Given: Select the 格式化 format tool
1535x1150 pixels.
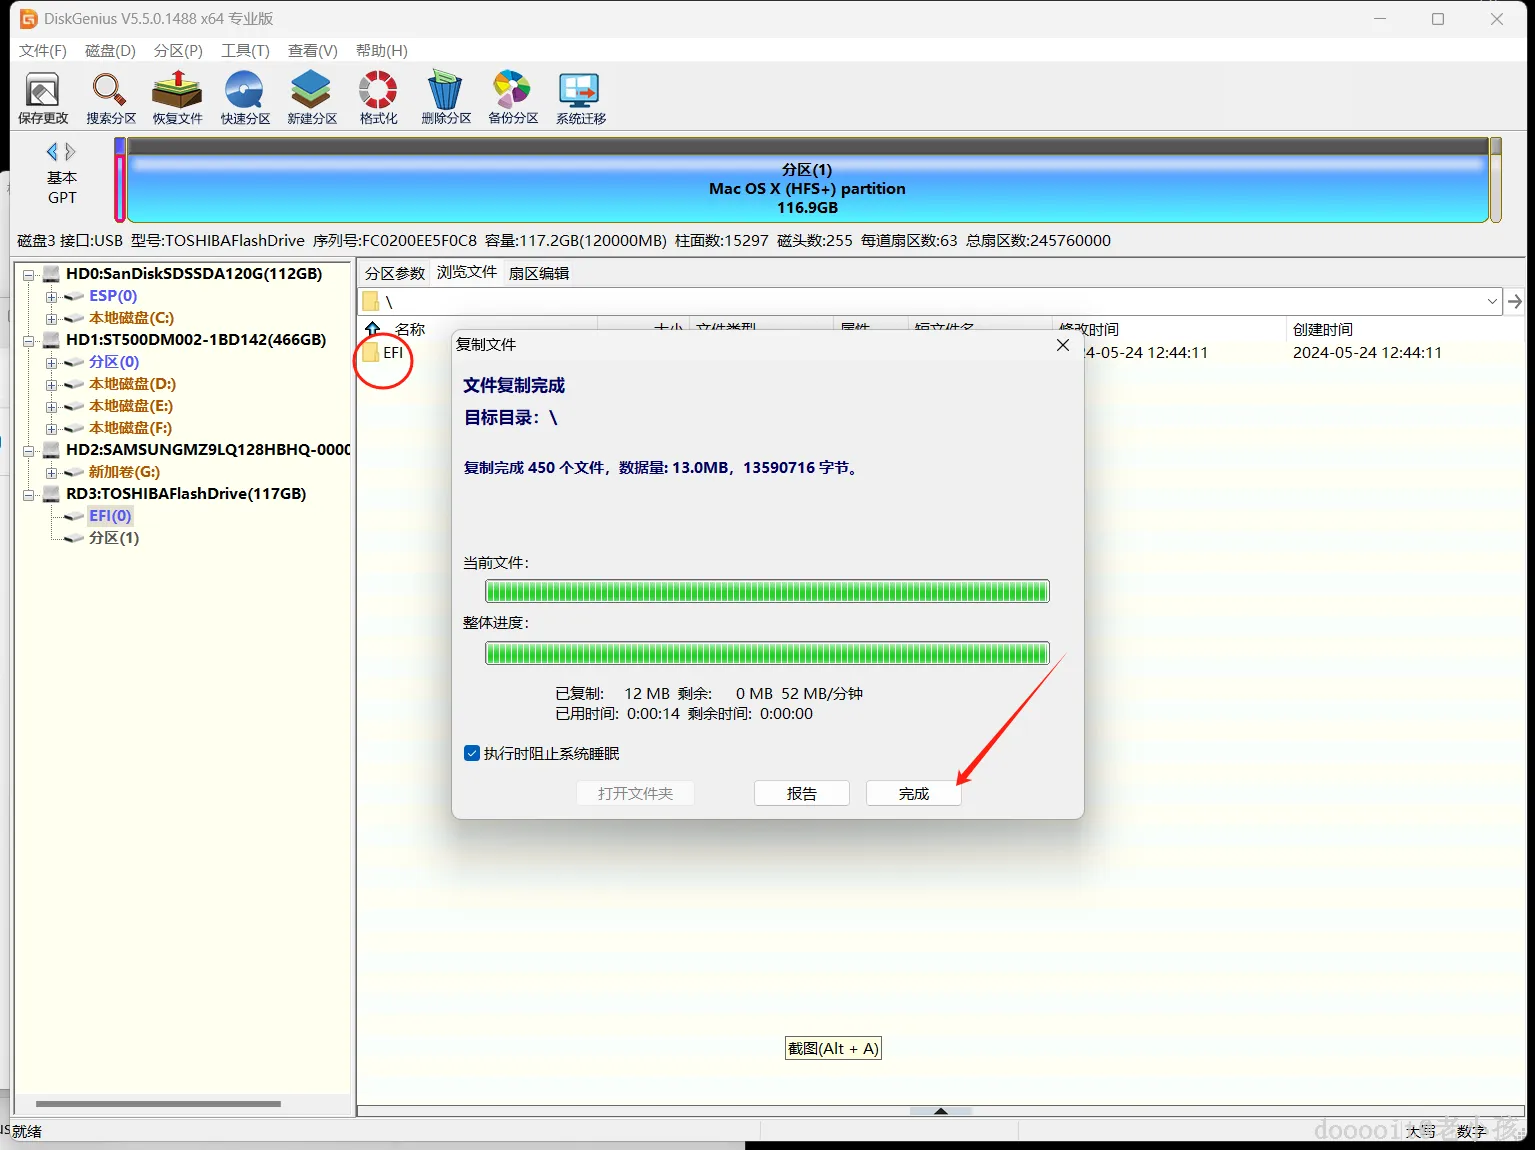Looking at the screenshot, I should tap(378, 98).
